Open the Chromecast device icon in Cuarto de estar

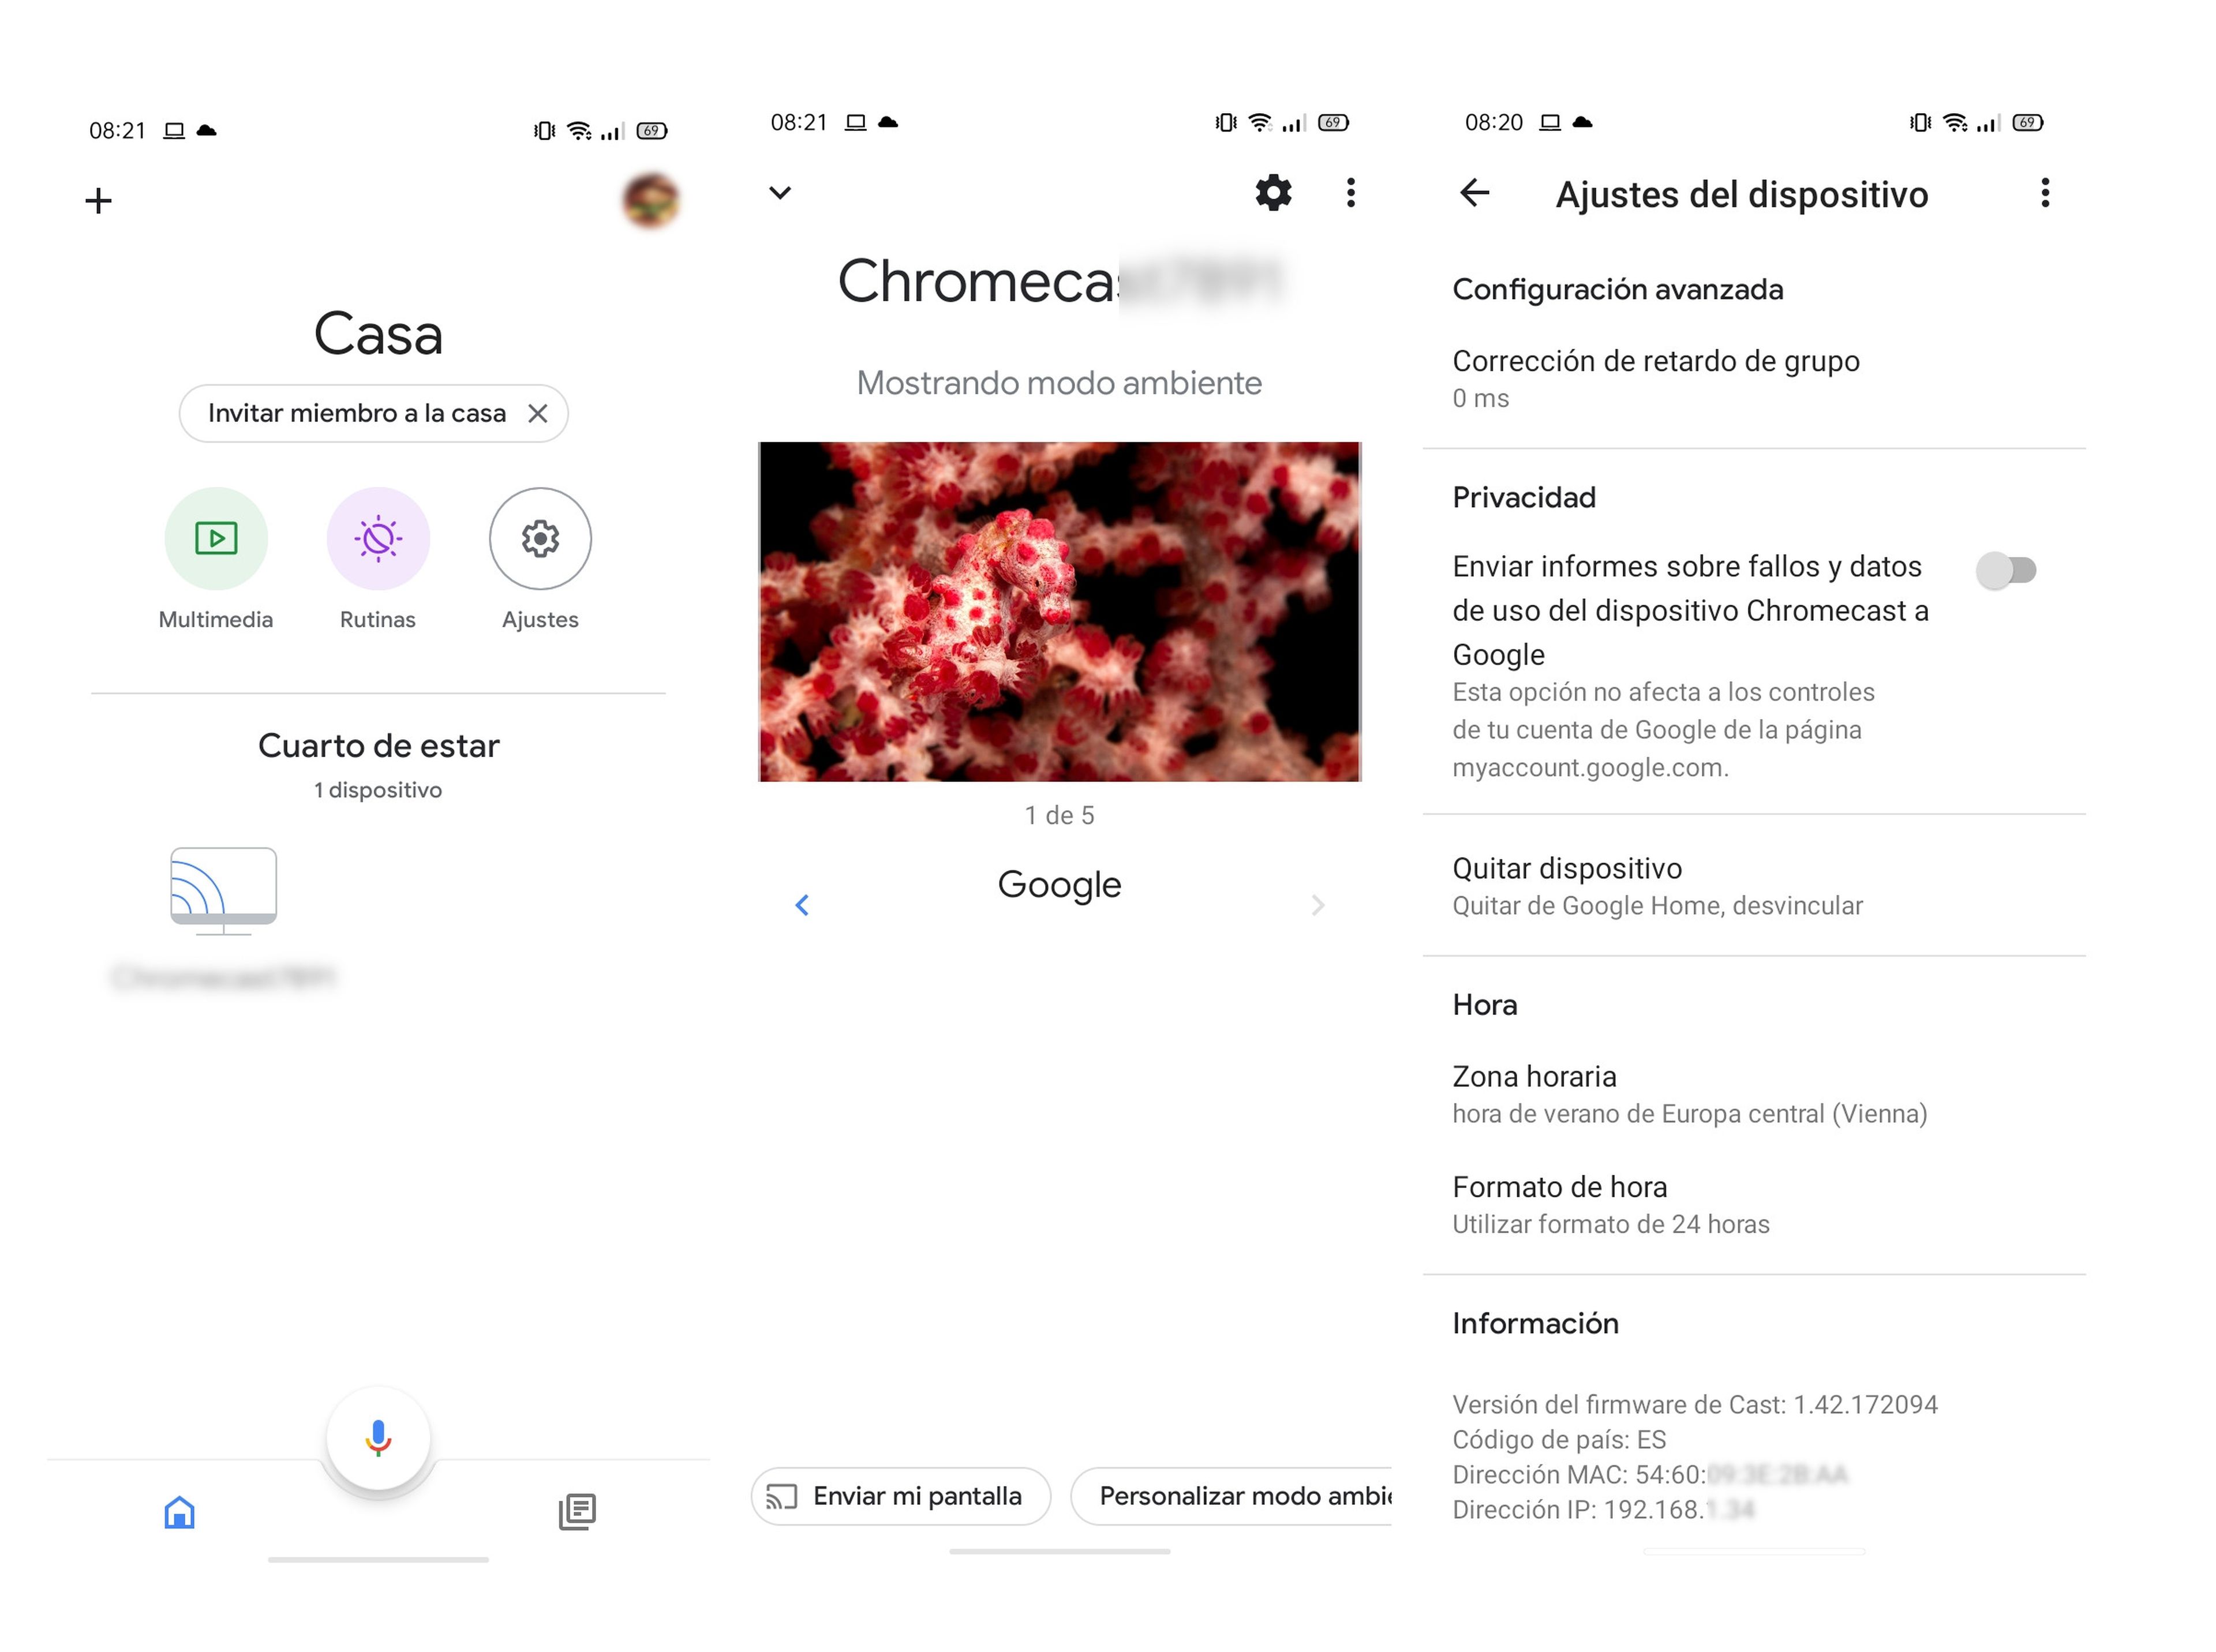pyautogui.click(x=223, y=891)
